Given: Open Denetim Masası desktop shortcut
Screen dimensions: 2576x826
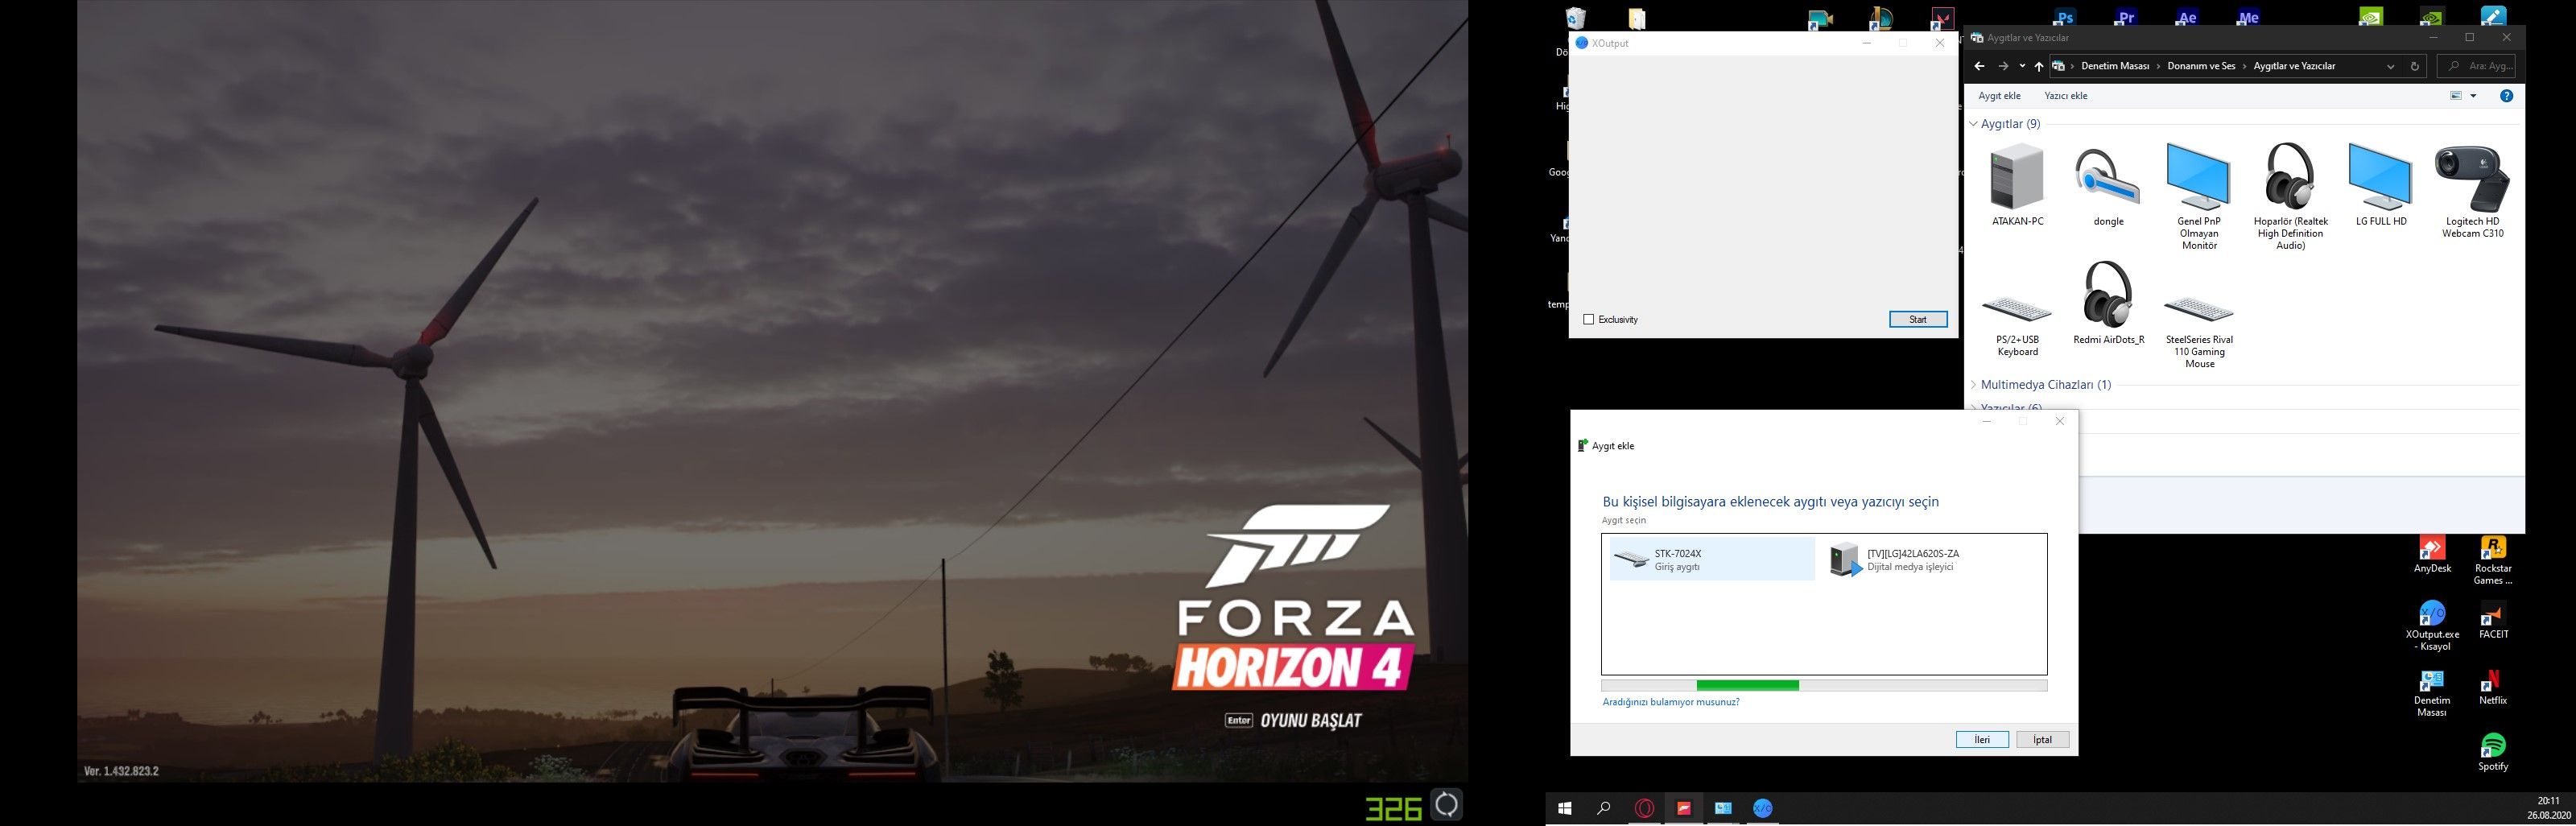Looking at the screenshot, I should pyautogui.click(x=2432, y=693).
